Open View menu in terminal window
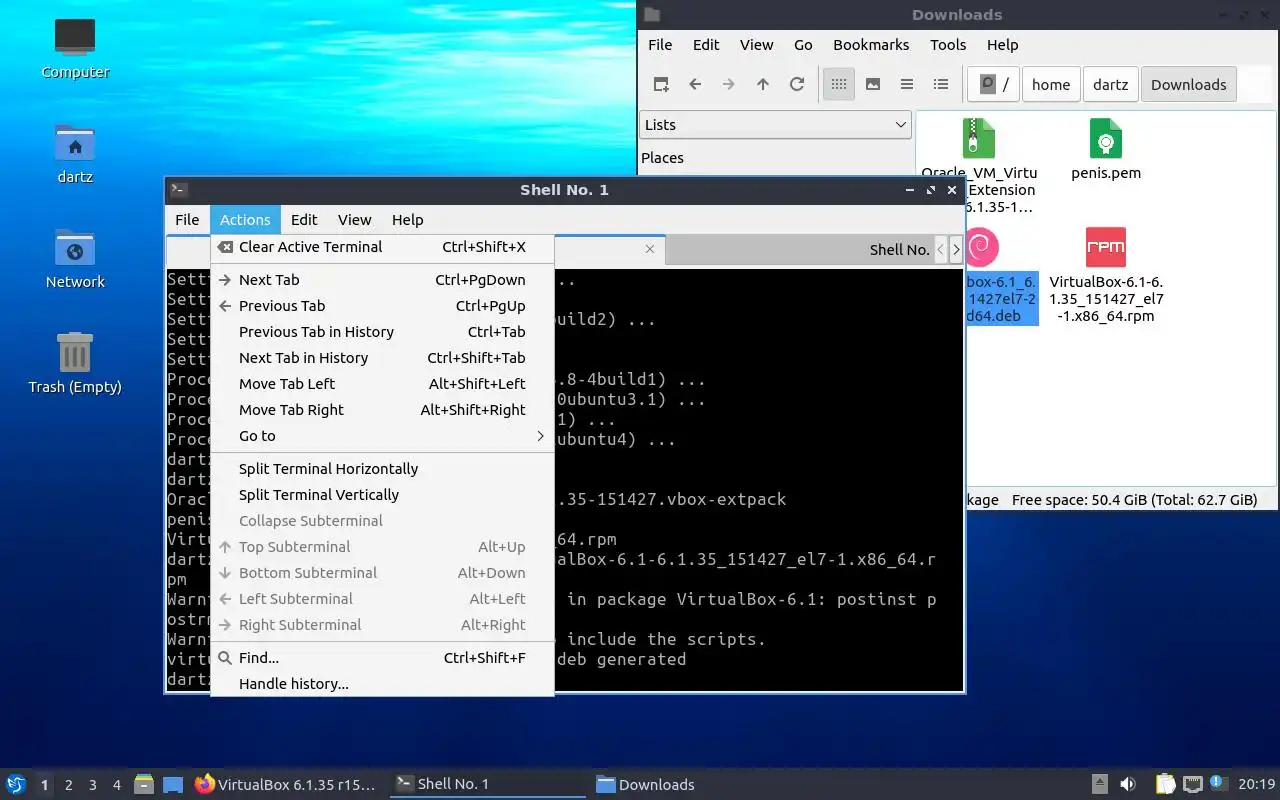Screen dimensions: 1280x800 [354, 220]
